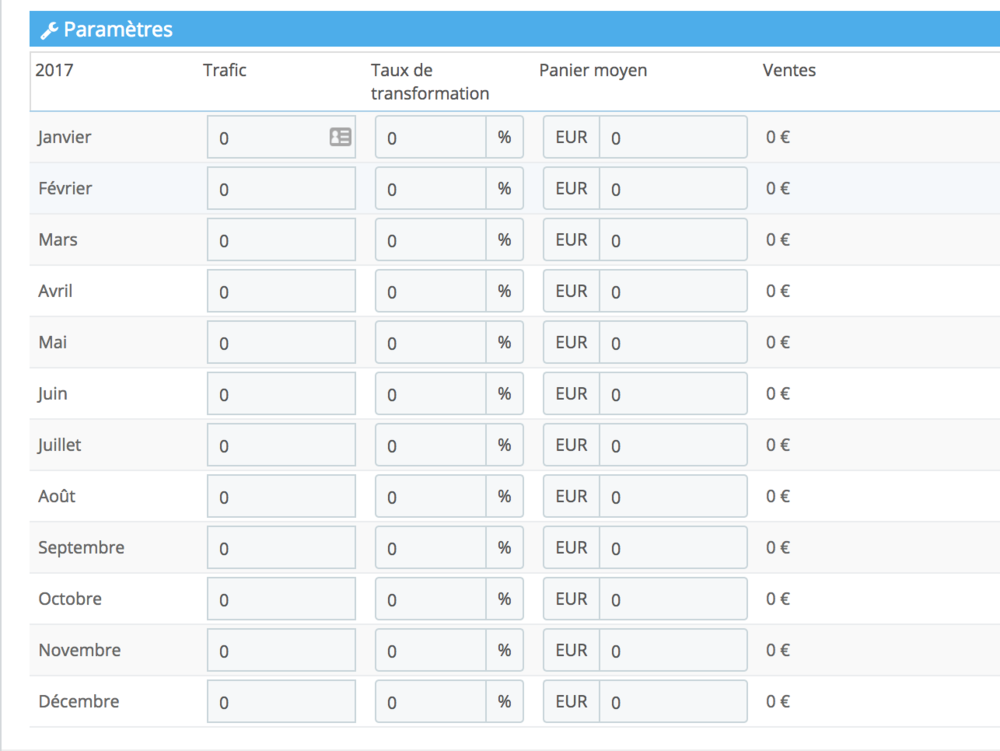Click the % sign in the Mai row
This screenshot has height=751, width=1000.
pyautogui.click(x=504, y=342)
